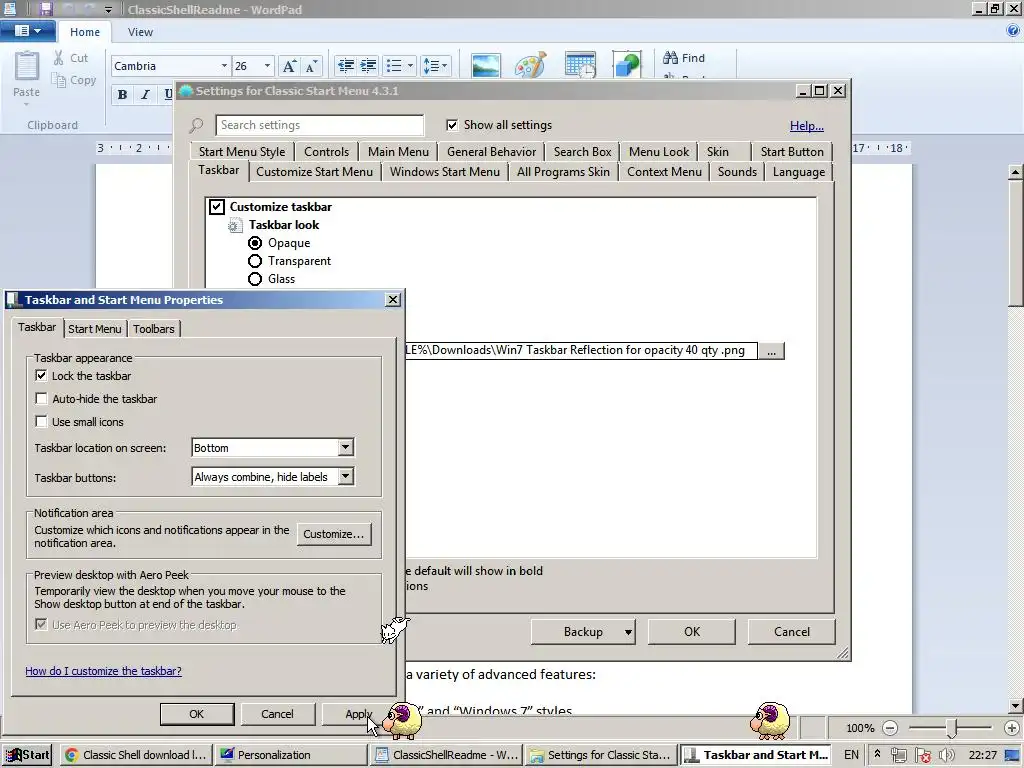Click the Decrease indent icon in WordPad

click(345, 65)
